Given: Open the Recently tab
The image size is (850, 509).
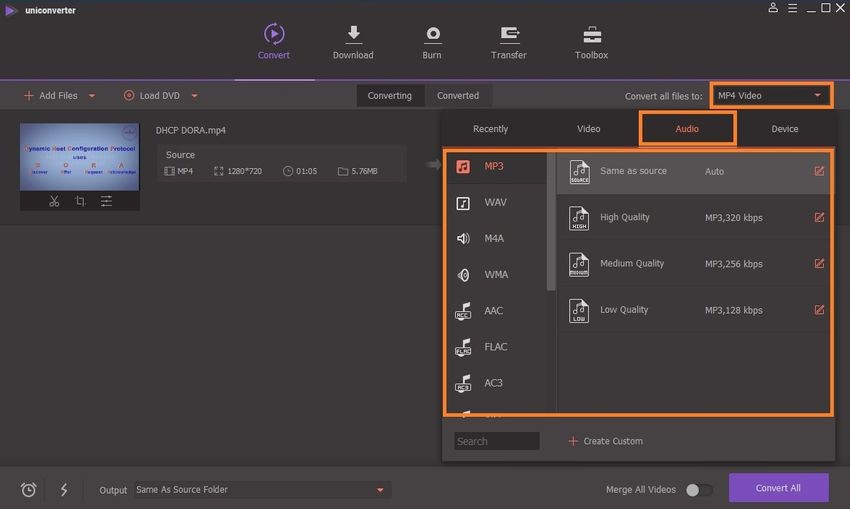Looking at the screenshot, I should point(490,129).
